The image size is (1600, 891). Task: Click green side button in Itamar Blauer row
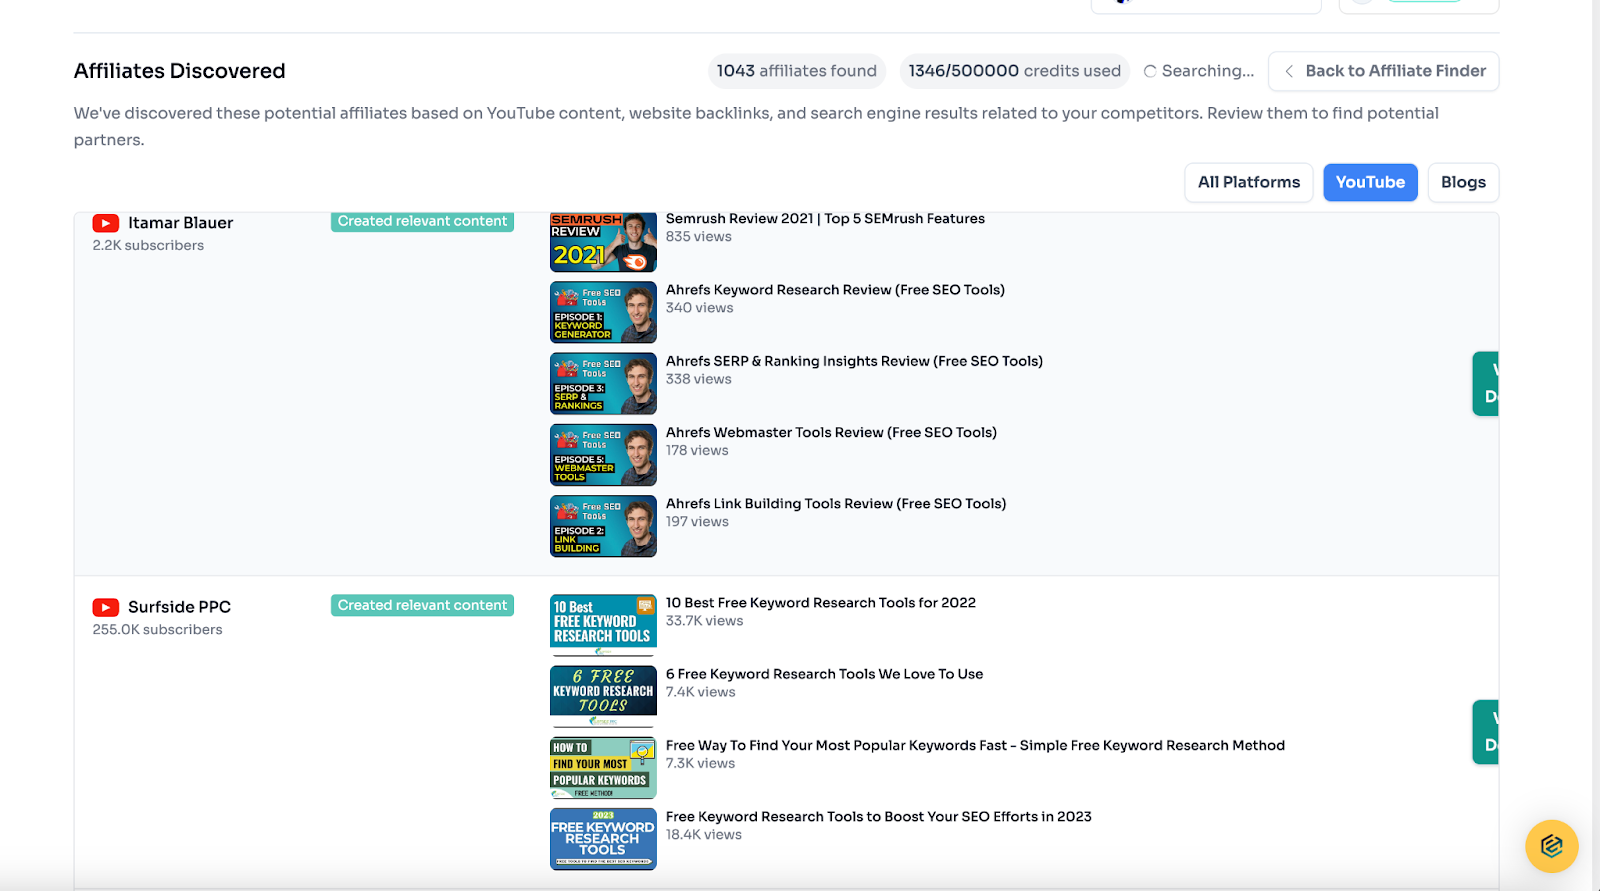click(x=1486, y=384)
